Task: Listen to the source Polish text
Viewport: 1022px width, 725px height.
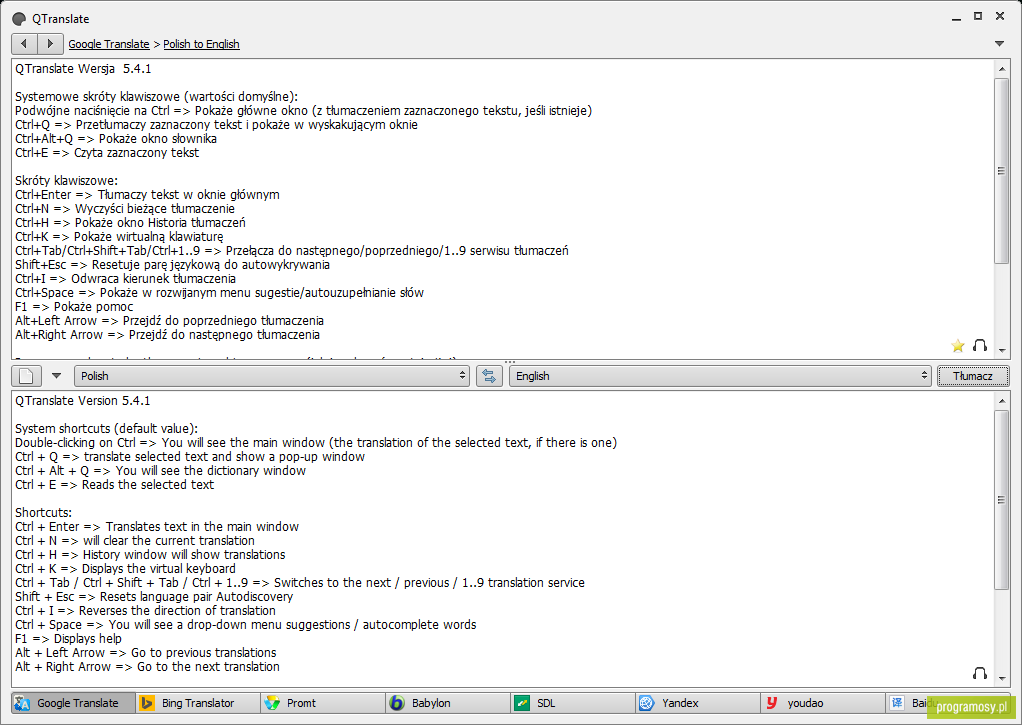Action: [980, 346]
